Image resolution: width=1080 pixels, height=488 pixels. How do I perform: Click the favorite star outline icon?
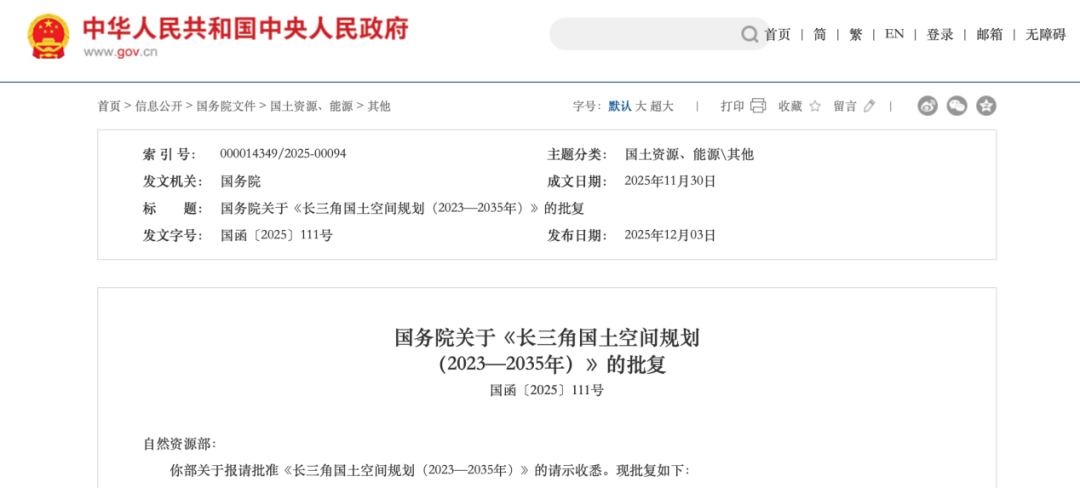815,106
